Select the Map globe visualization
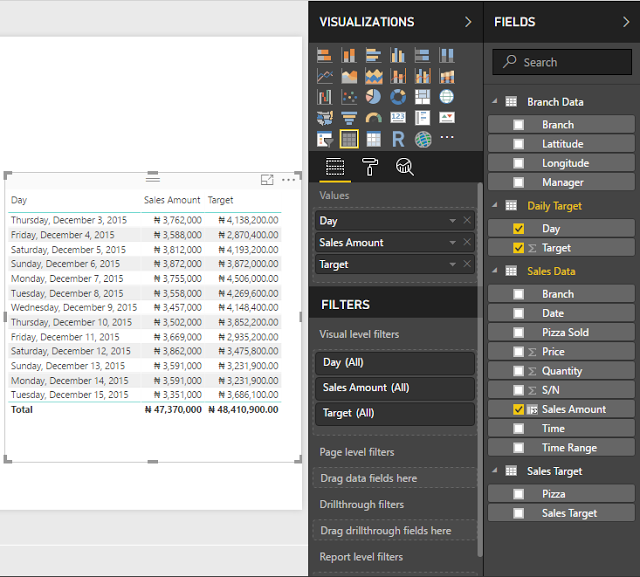Screen dimensions: 640x577 pos(447,97)
